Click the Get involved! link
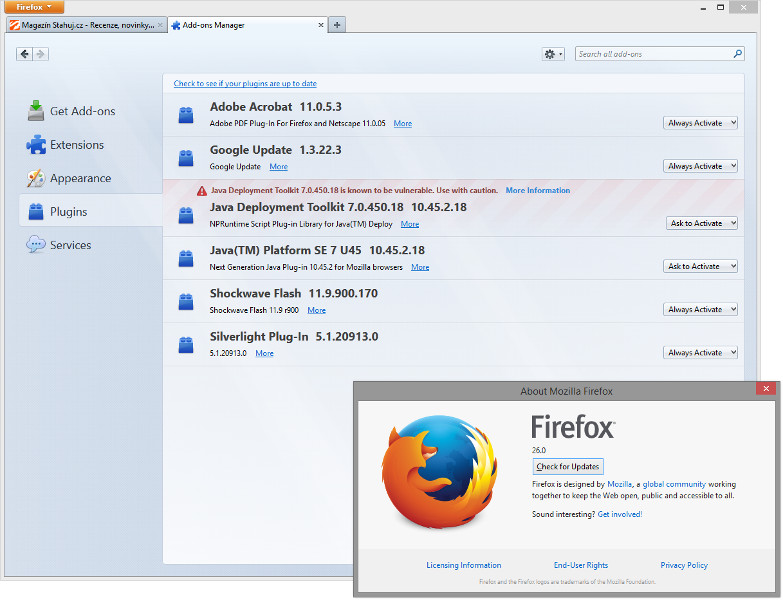Viewport: 783px width, 600px height. 620,514
